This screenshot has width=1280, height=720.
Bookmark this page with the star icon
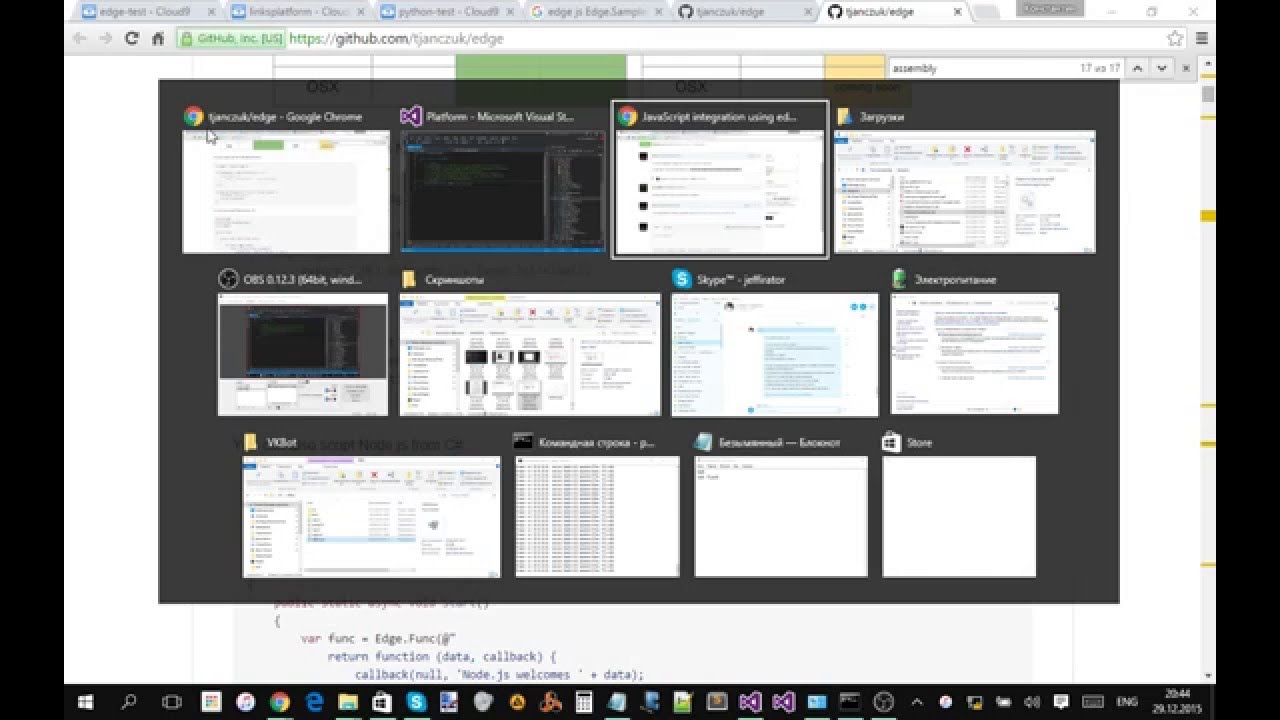tap(1176, 38)
